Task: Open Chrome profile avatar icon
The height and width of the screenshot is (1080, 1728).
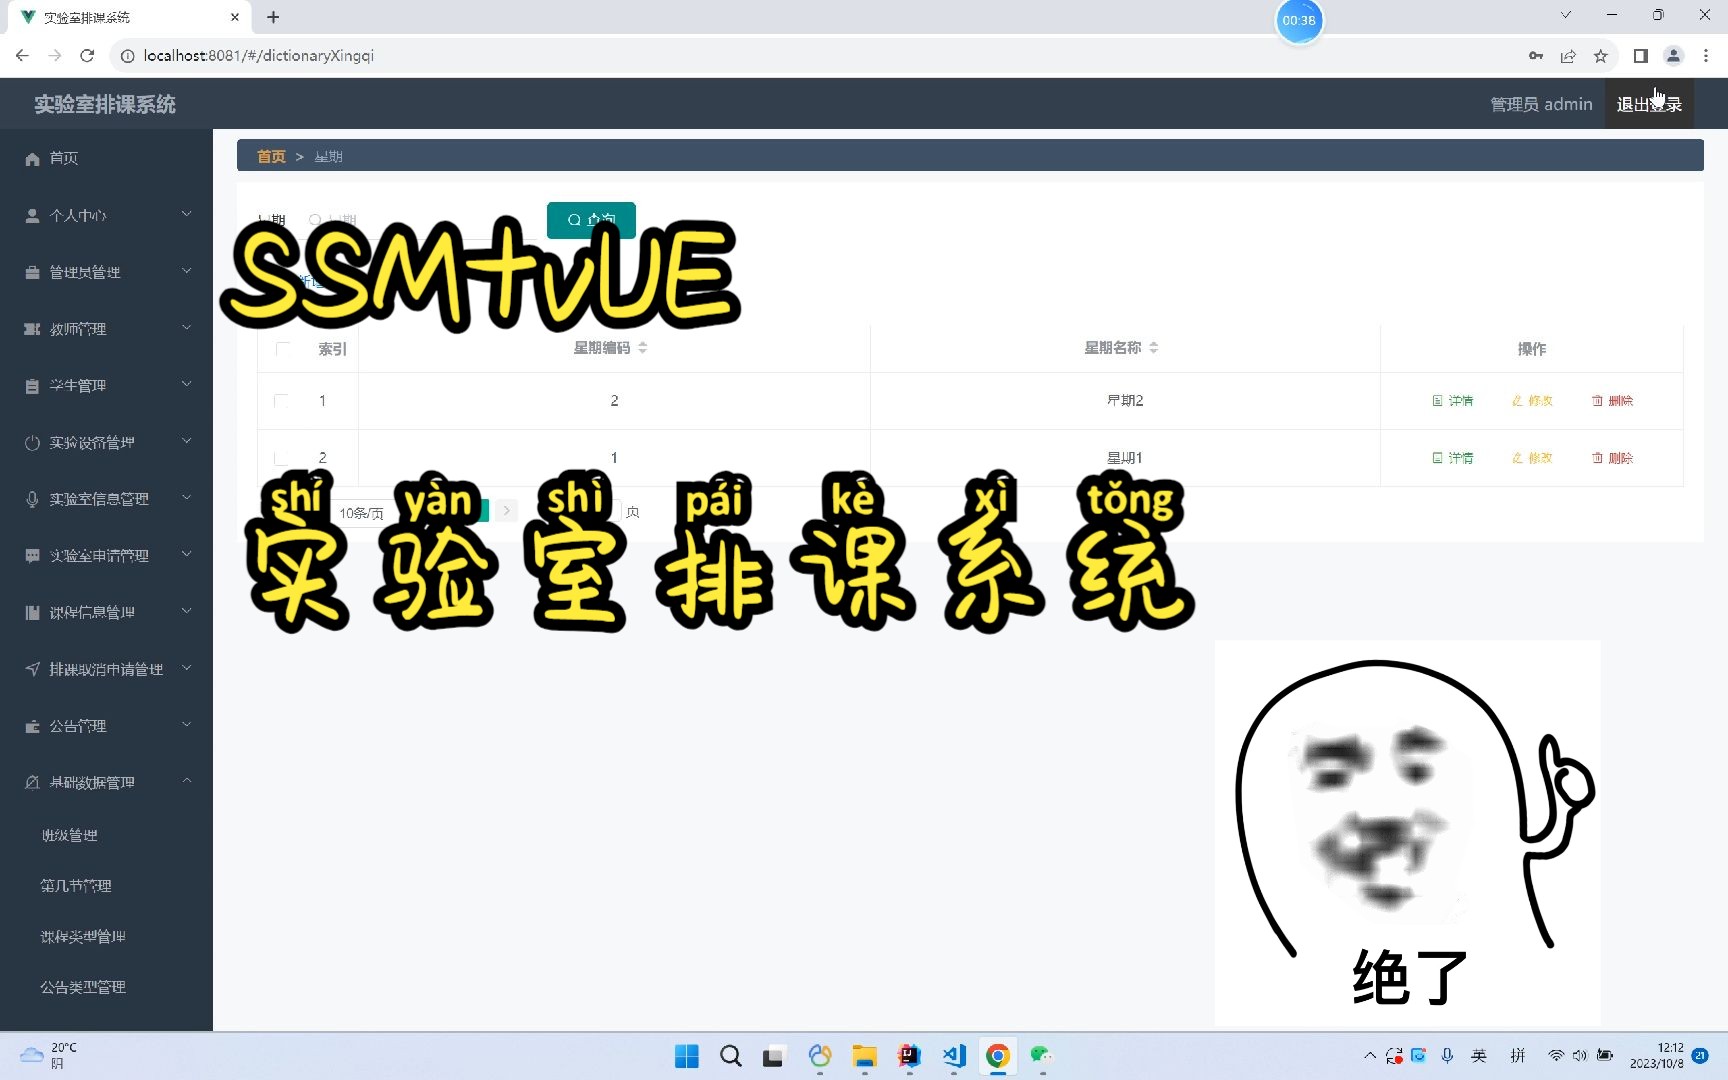Action: pyautogui.click(x=1673, y=56)
